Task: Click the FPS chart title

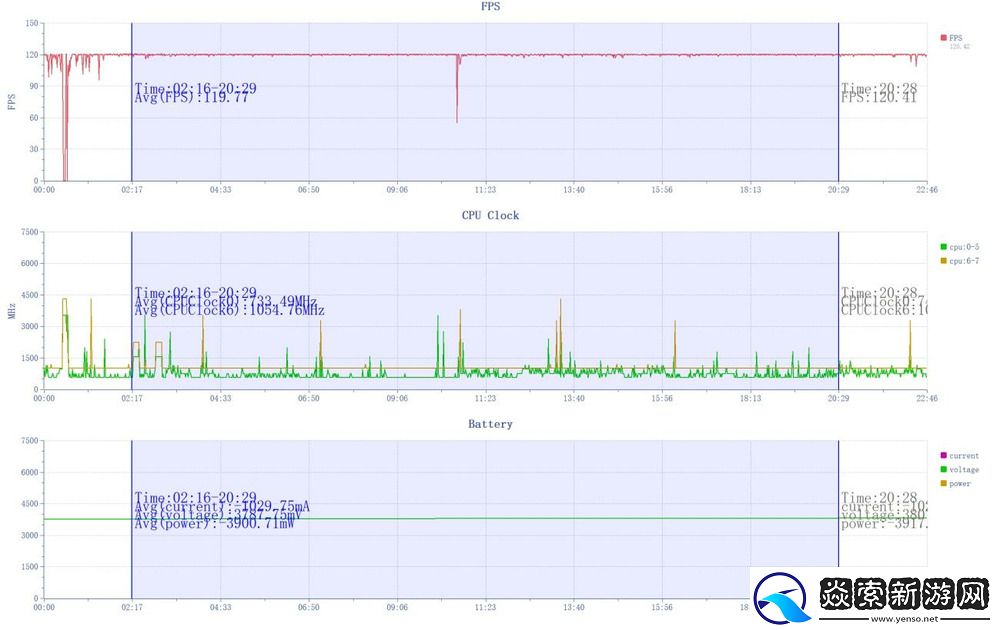Action: click(x=490, y=6)
